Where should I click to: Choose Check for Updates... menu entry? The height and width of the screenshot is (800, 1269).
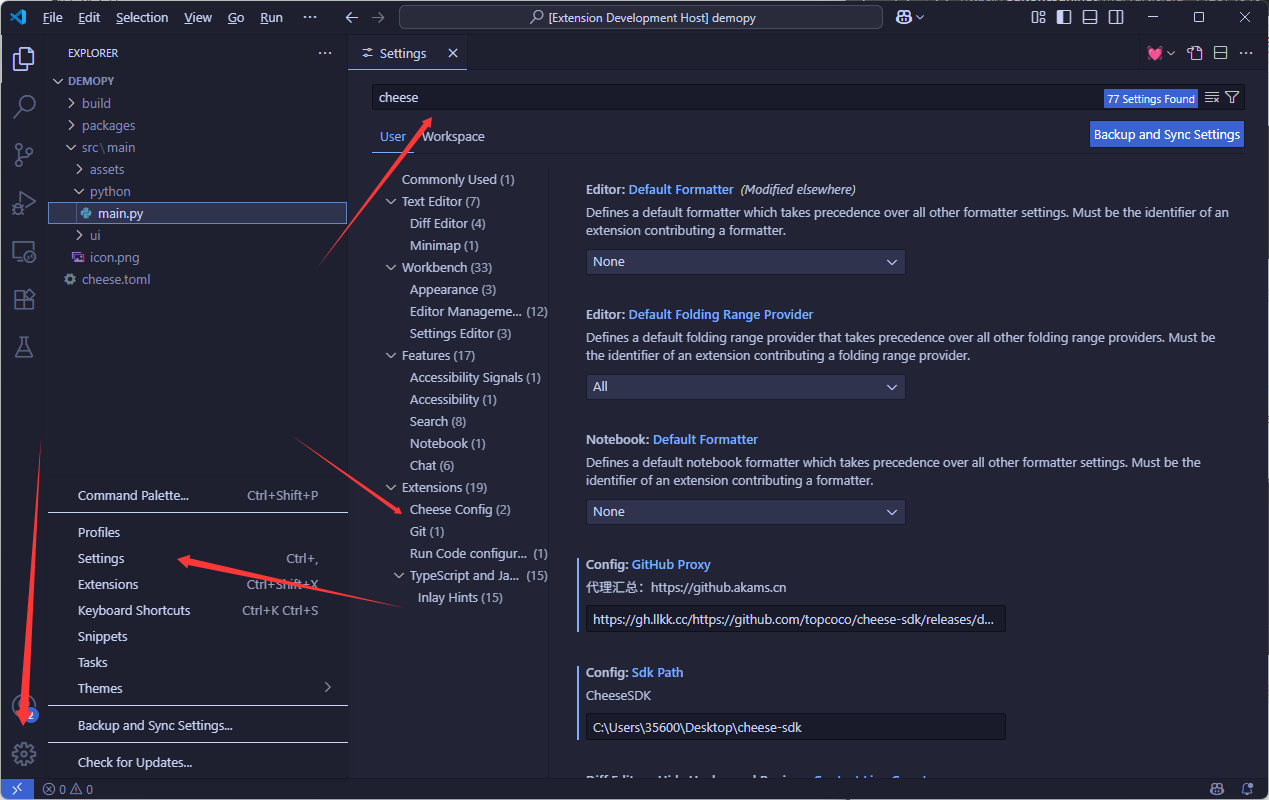198,762
